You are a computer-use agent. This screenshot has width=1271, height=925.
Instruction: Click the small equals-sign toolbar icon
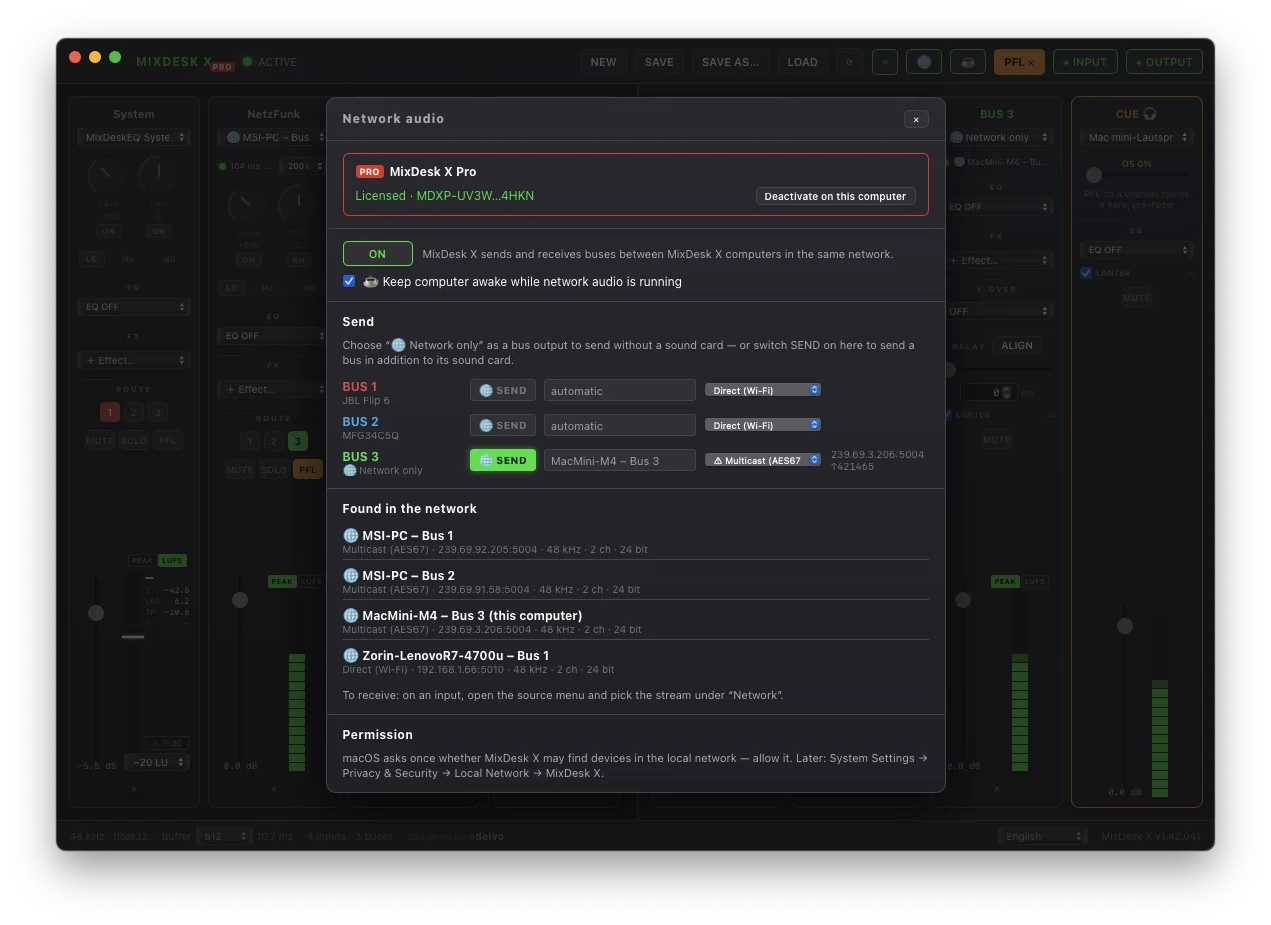(884, 62)
